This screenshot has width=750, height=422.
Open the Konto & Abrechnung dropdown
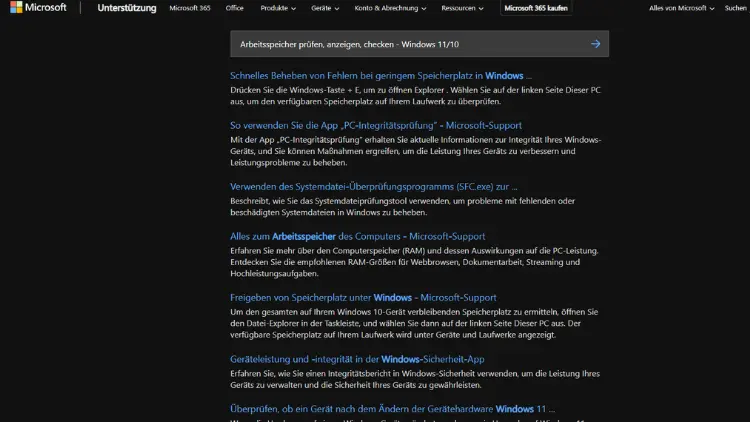click(390, 8)
